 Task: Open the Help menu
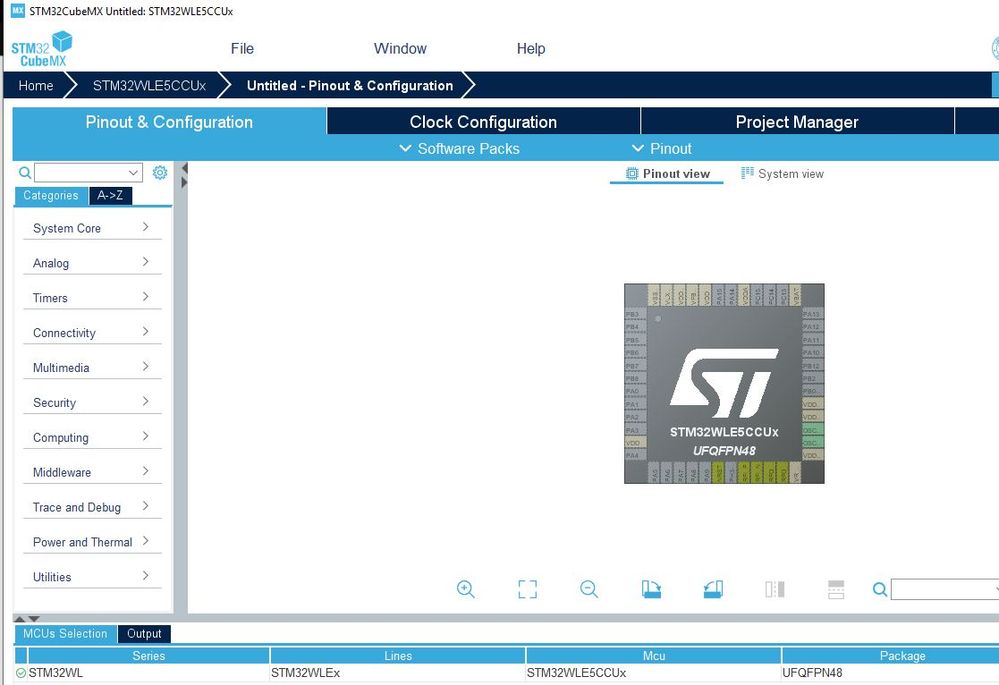tap(531, 48)
